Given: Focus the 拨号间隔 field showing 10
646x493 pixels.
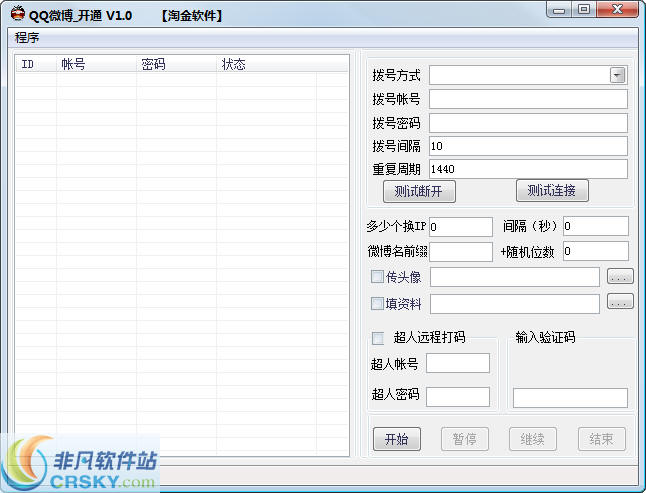Looking at the screenshot, I should pyautogui.click(x=528, y=146).
